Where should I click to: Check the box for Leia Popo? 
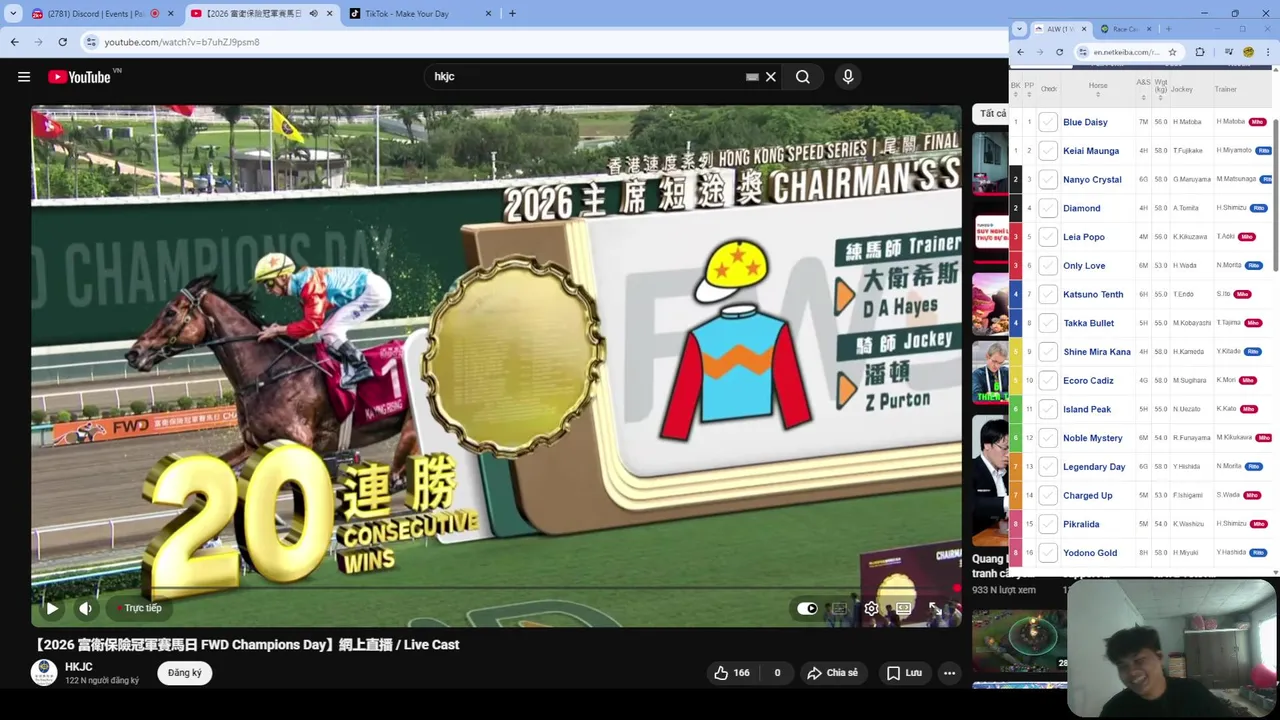point(1048,237)
